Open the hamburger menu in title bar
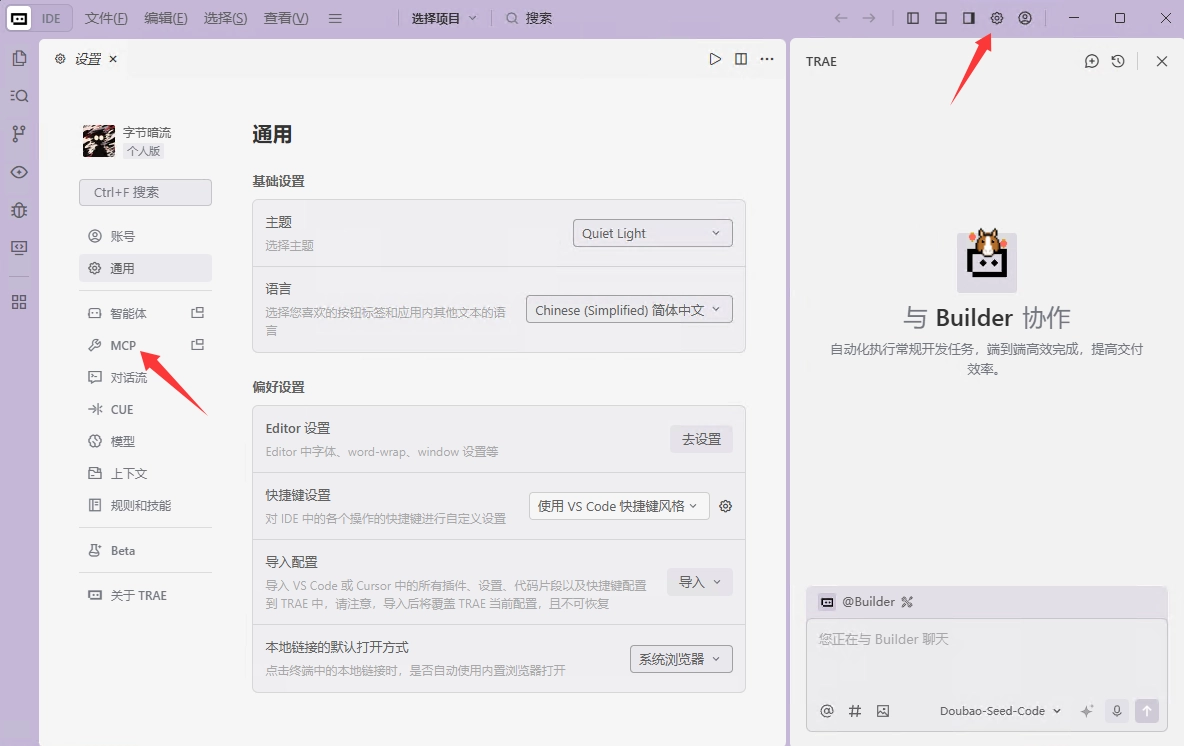 [x=335, y=18]
